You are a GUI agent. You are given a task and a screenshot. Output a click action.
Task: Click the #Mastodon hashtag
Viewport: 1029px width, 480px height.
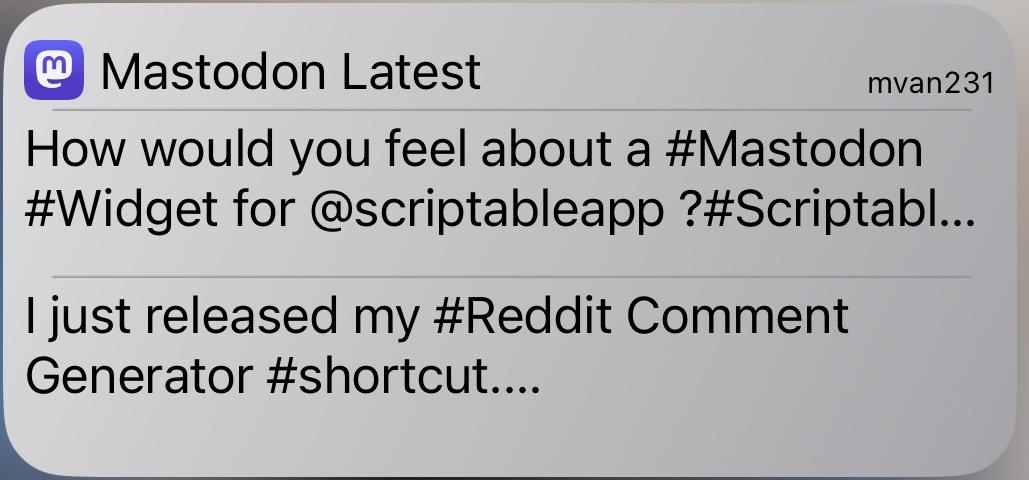pos(793,149)
